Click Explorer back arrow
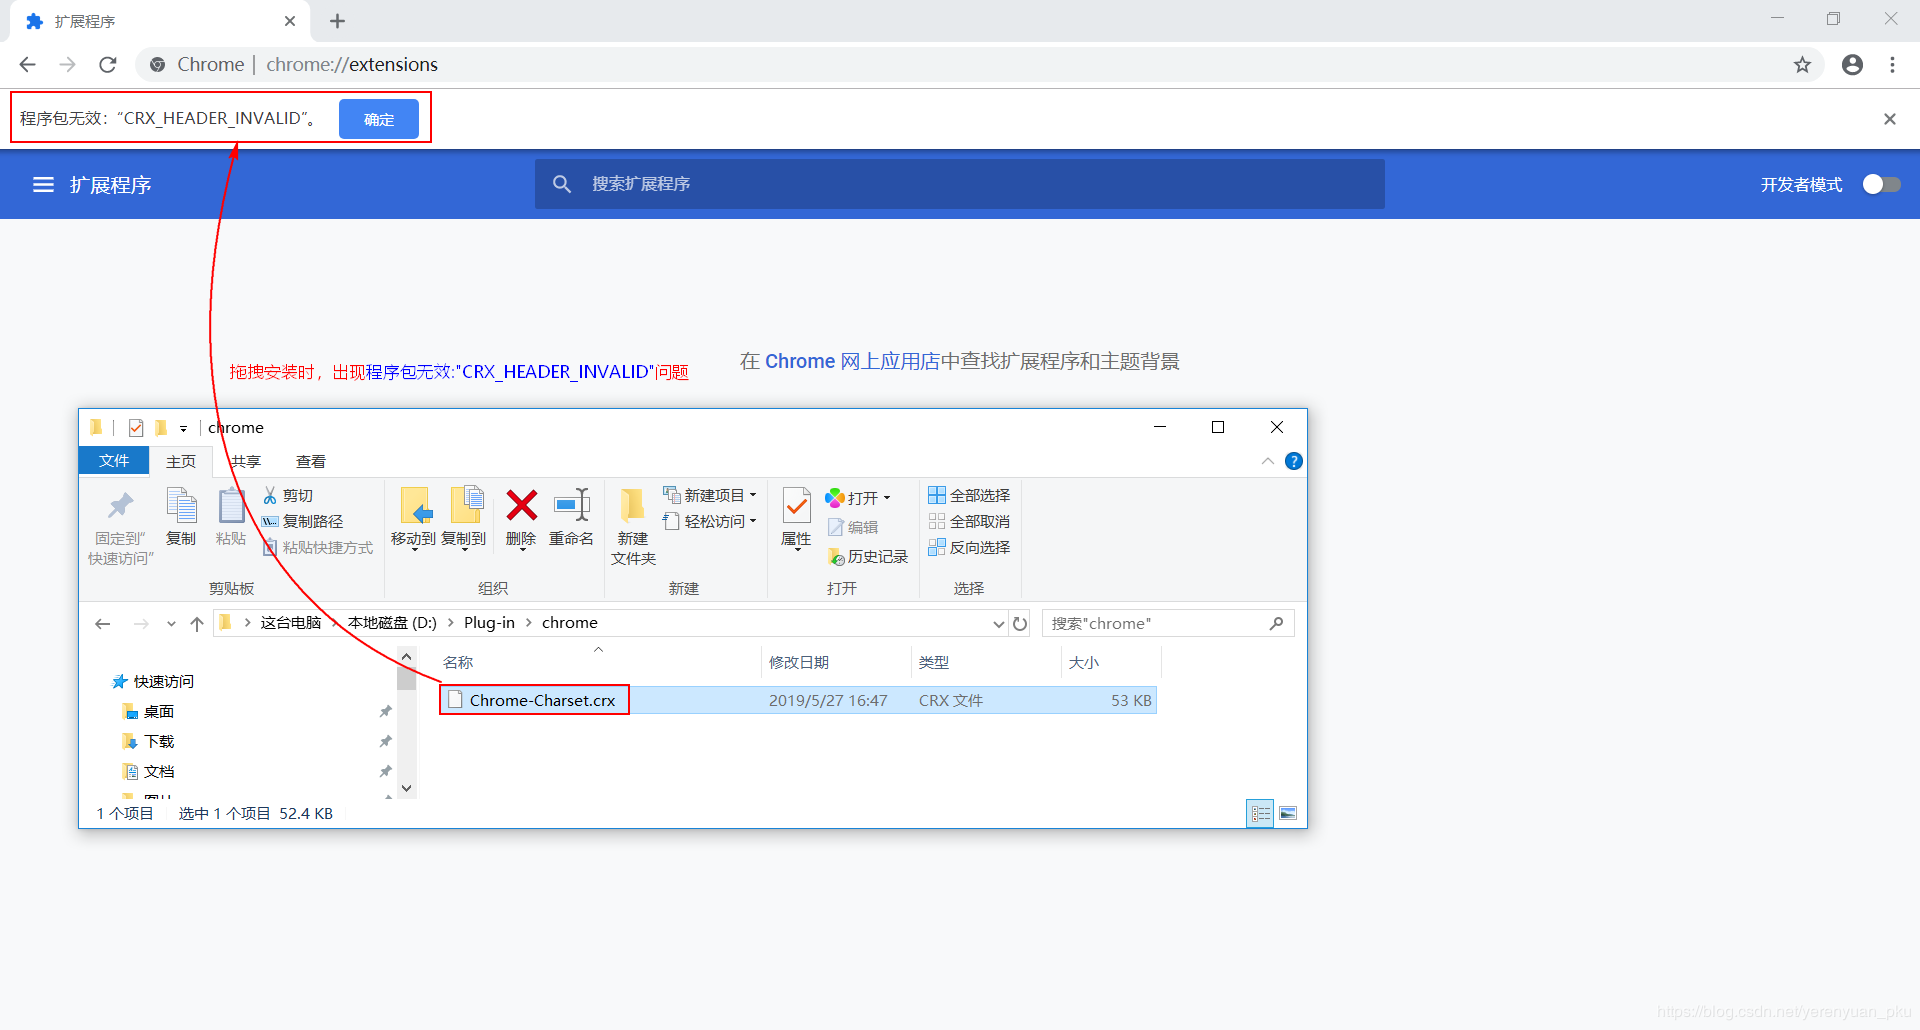This screenshot has height=1030, width=1920. [102, 623]
